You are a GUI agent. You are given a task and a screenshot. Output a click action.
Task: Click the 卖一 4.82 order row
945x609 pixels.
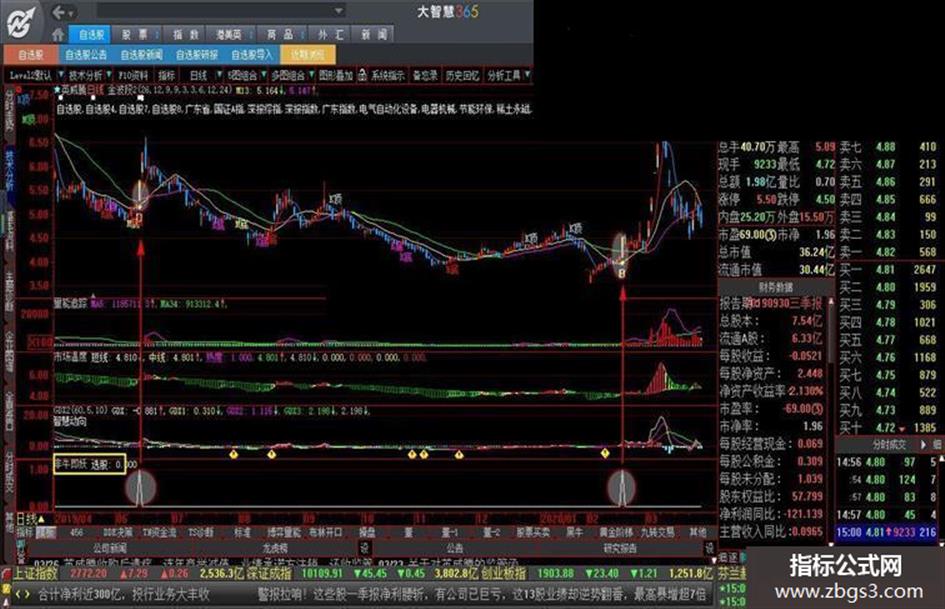[888, 252]
